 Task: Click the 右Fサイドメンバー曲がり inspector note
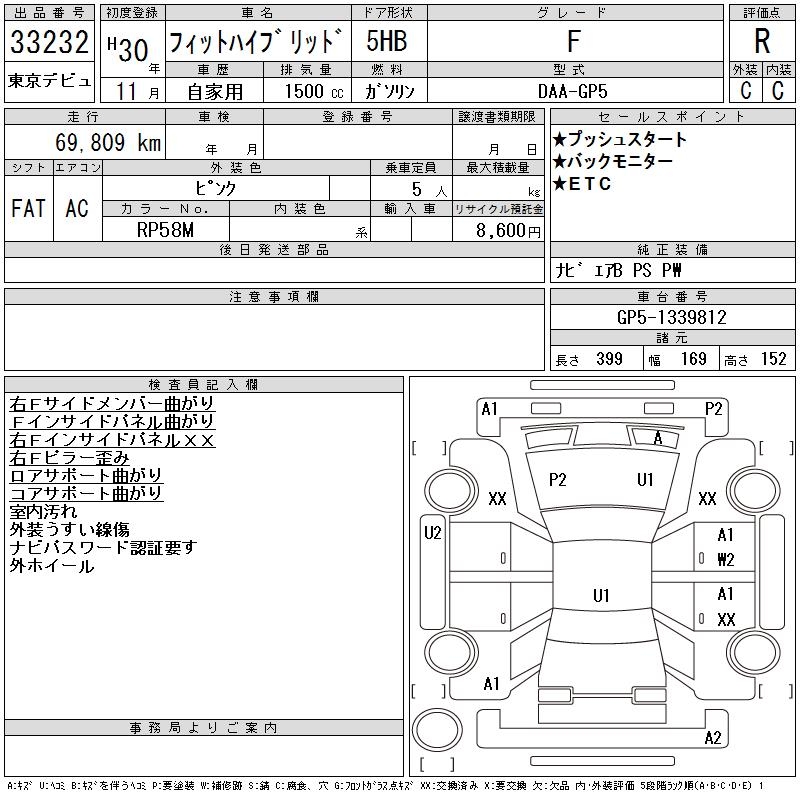(112, 404)
